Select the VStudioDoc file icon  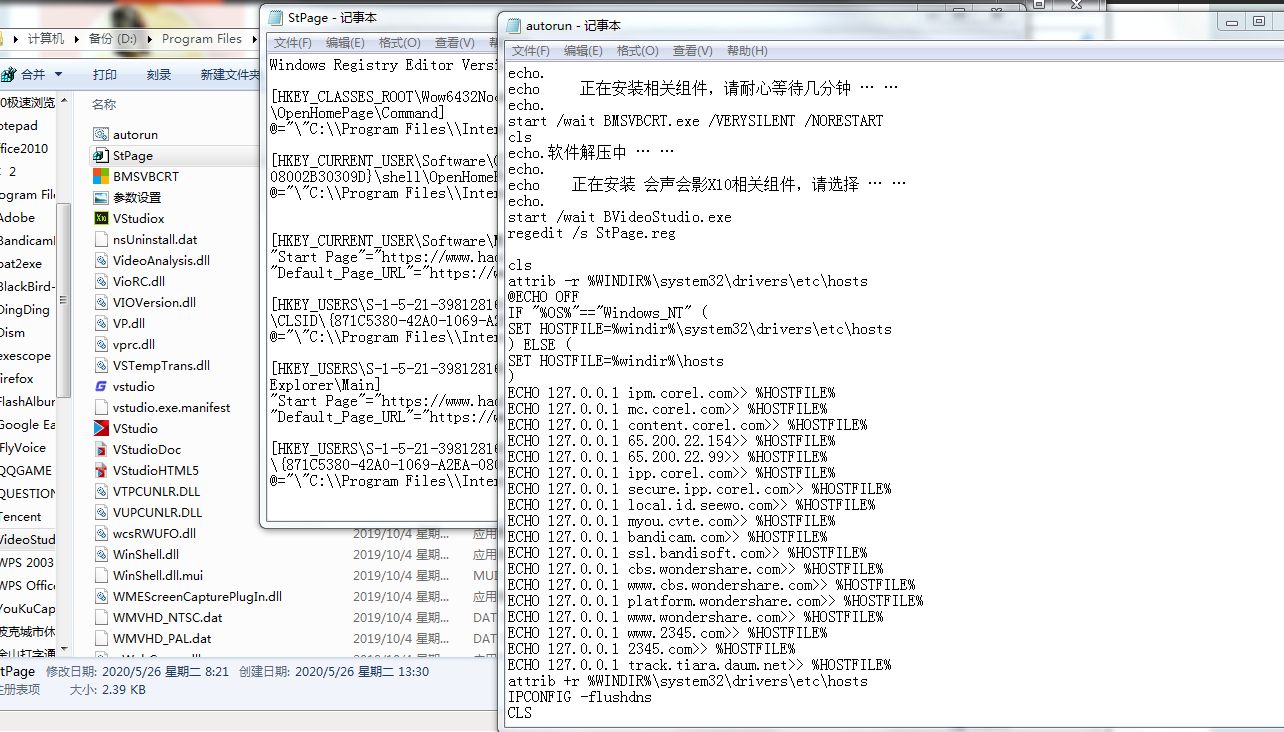(x=101, y=449)
